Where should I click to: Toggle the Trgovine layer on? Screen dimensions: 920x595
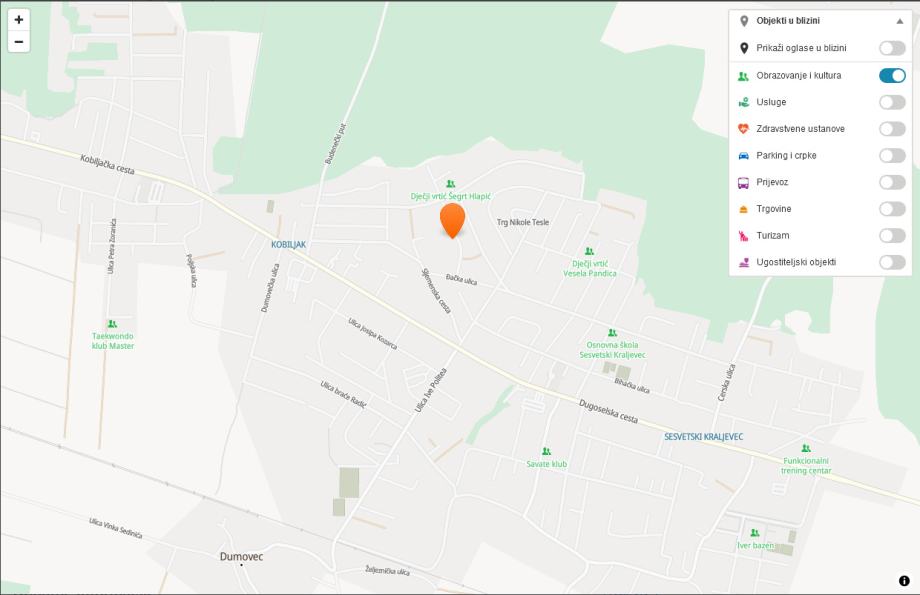[x=892, y=209]
